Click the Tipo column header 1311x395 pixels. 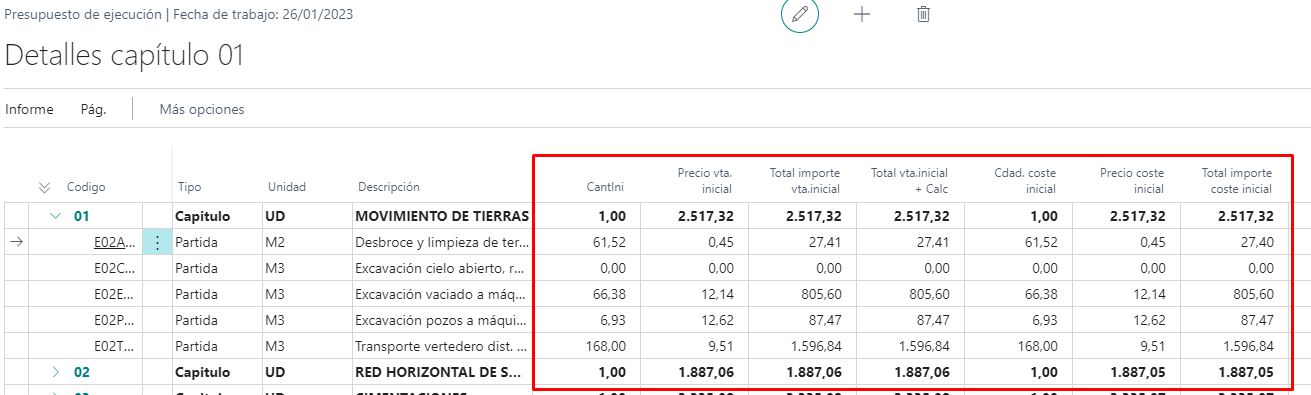(x=189, y=187)
